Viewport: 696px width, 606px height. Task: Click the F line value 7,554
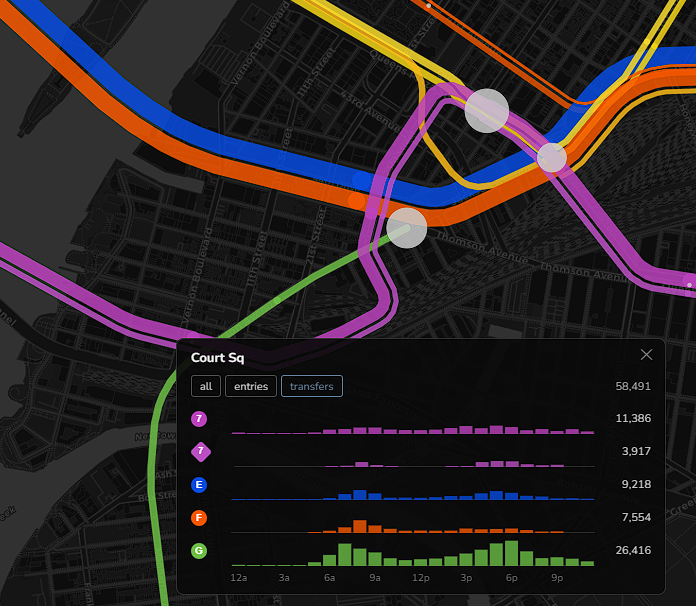click(x=636, y=517)
